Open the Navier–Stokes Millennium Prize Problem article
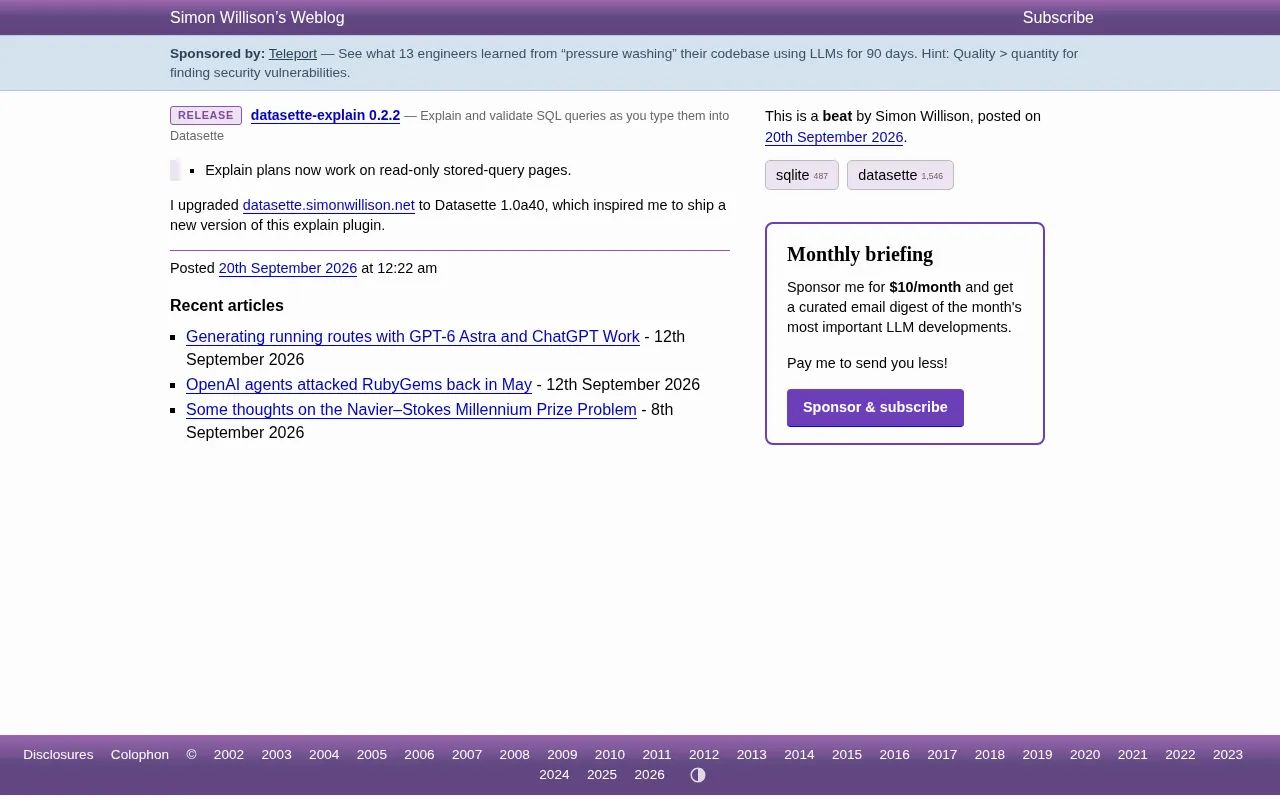This screenshot has height=800, width=1280. [x=411, y=410]
